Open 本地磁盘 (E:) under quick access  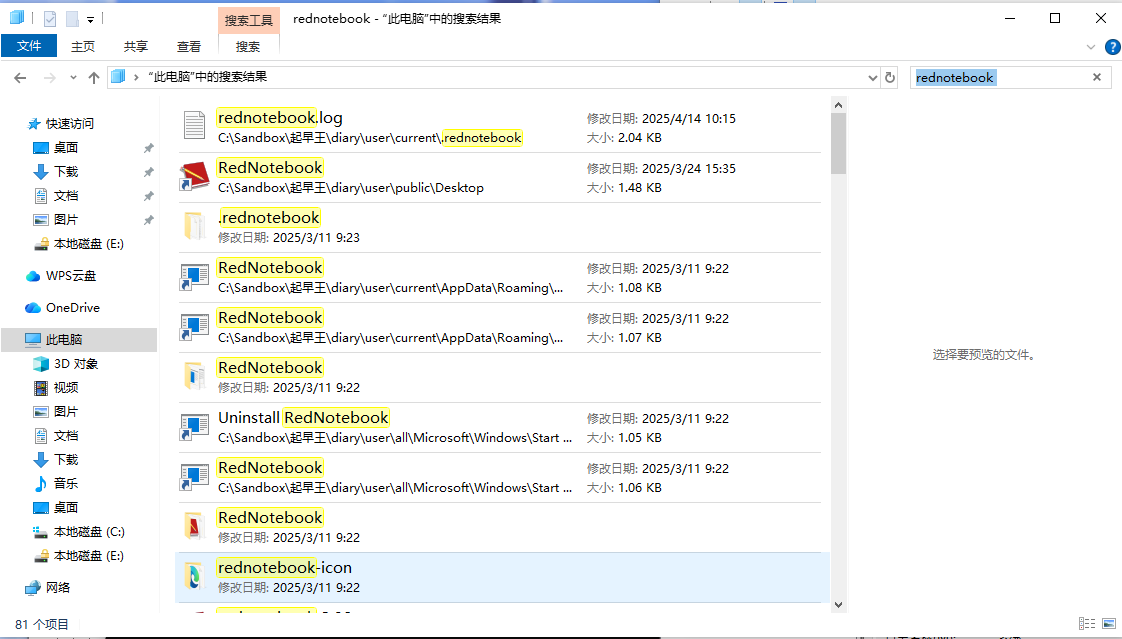pos(88,244)
